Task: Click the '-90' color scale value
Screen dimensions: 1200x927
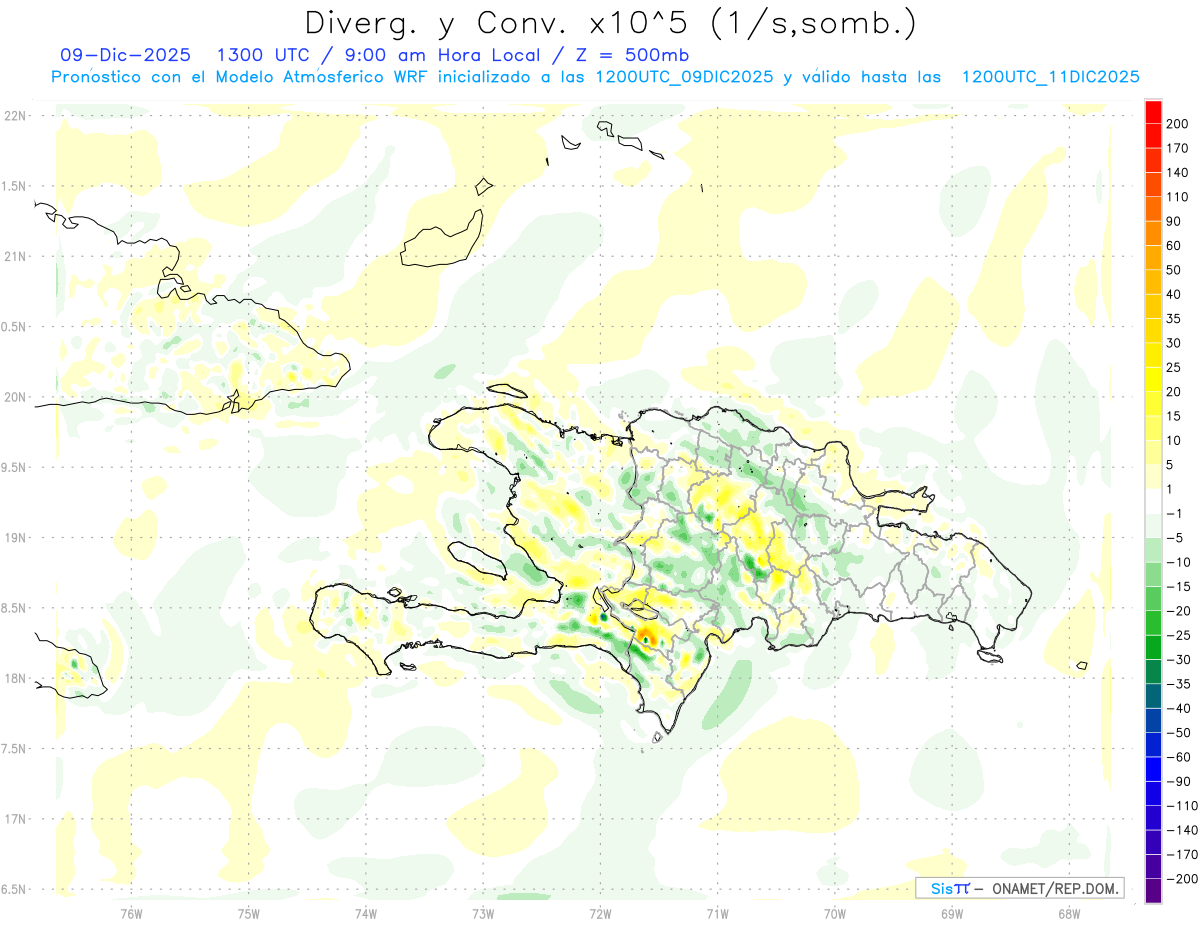Action: click(1177, 781)
